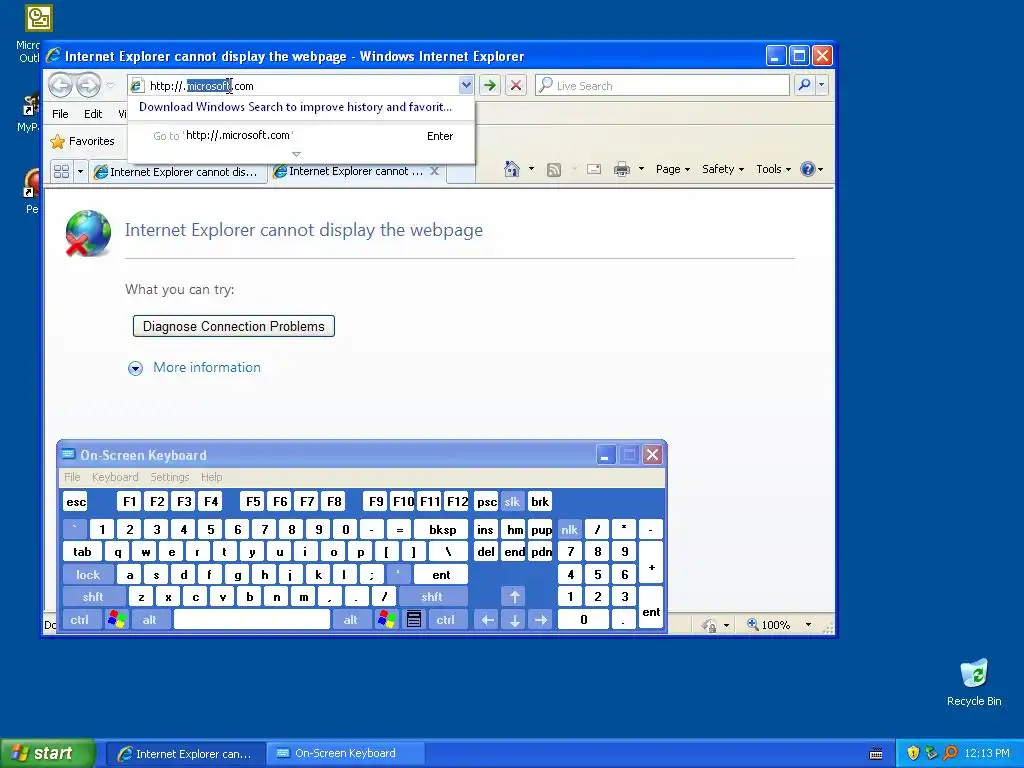Screen dimensions: 1024x768
Task: Click the right arrow key on keyboard
Action: pyautogui.click(x=541, y=619)
